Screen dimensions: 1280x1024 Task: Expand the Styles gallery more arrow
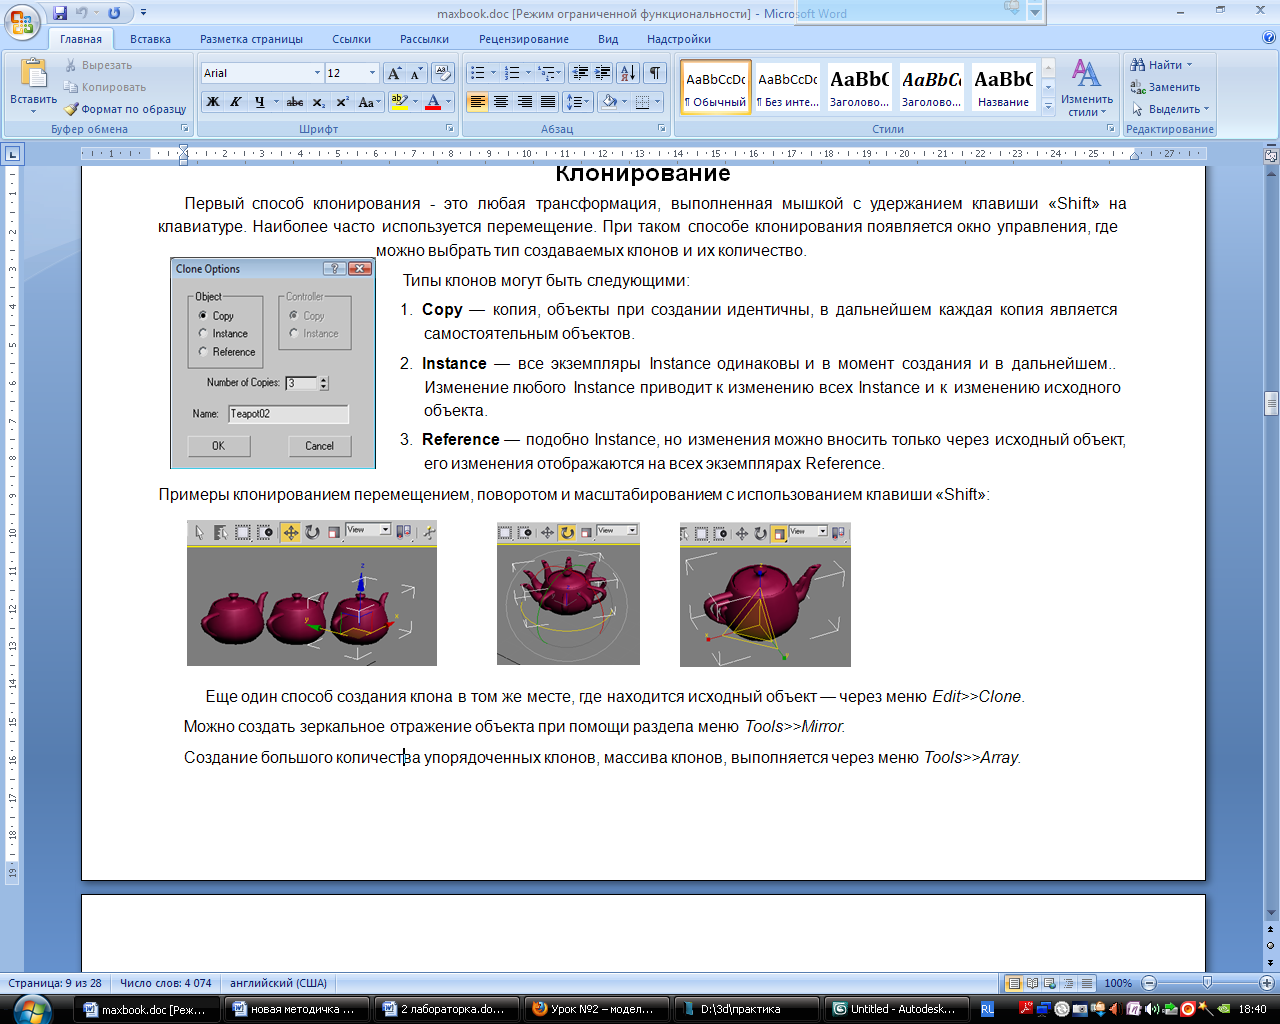tap(1048, 105)
